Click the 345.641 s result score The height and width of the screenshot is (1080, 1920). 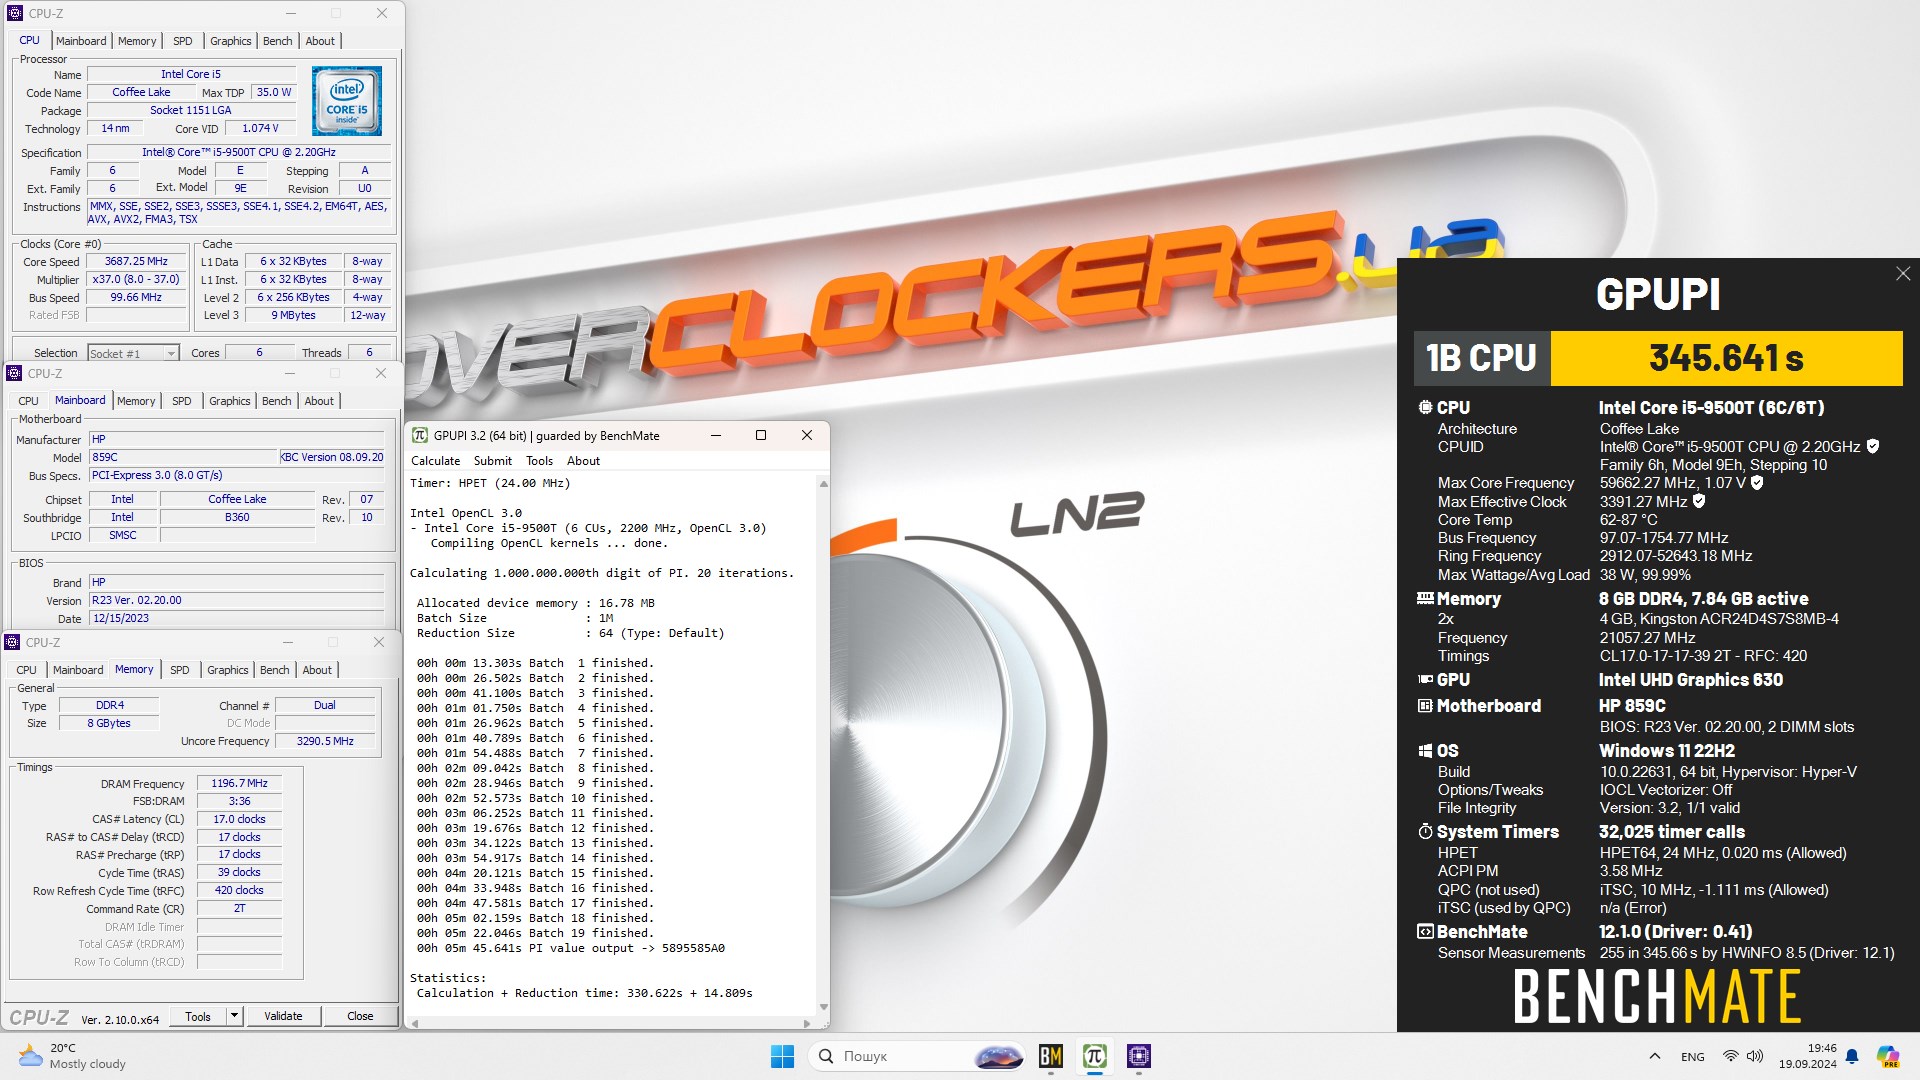(1726, 358)
